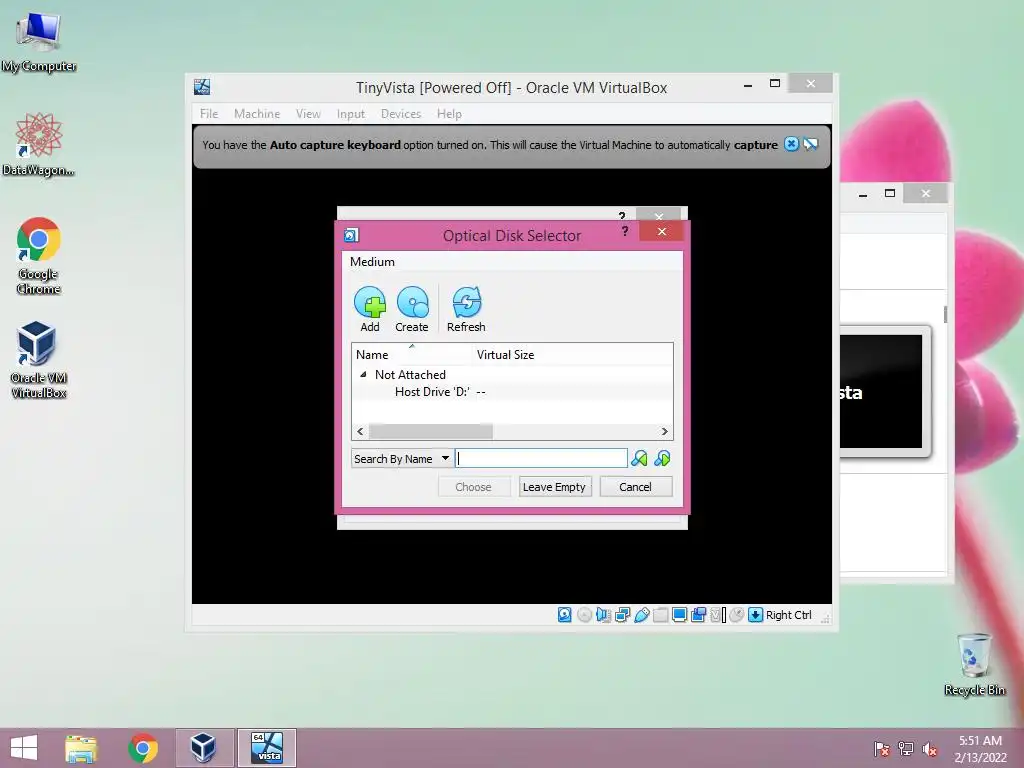The width and height of the screenshot is (1024, 768).
Task: Select the Recycle Bin desktop icon
Action: (974, 664)
